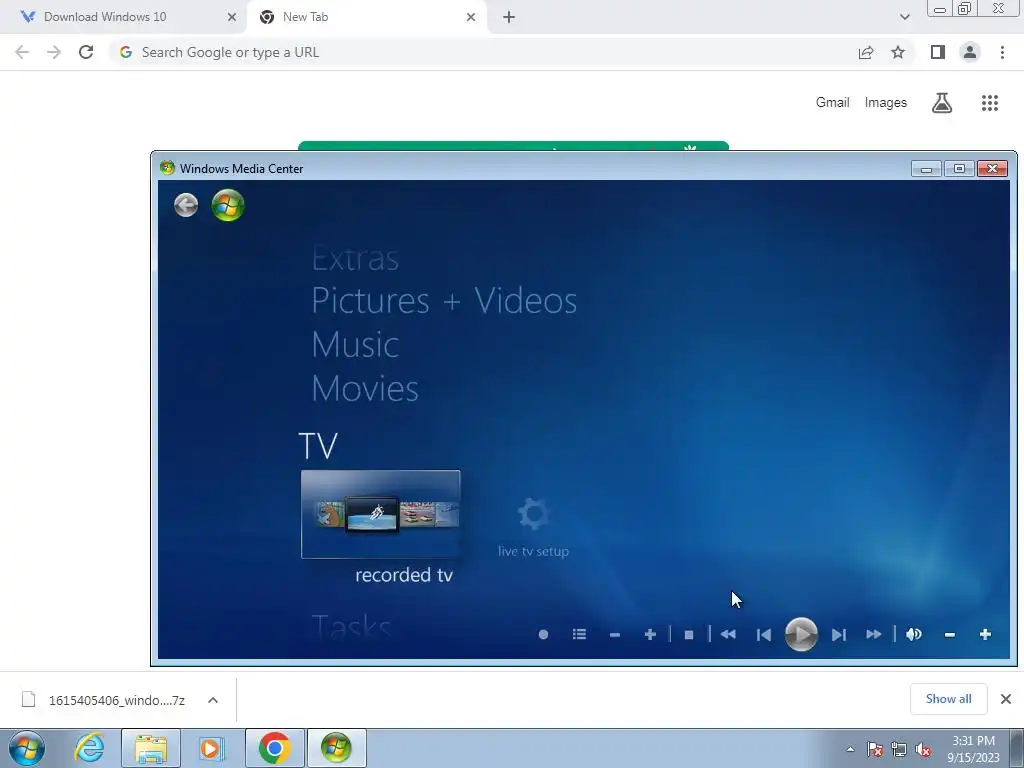Open Windows Explorer from taskbar
This screenshot has width=1024, height=768.
pos(151,748)
